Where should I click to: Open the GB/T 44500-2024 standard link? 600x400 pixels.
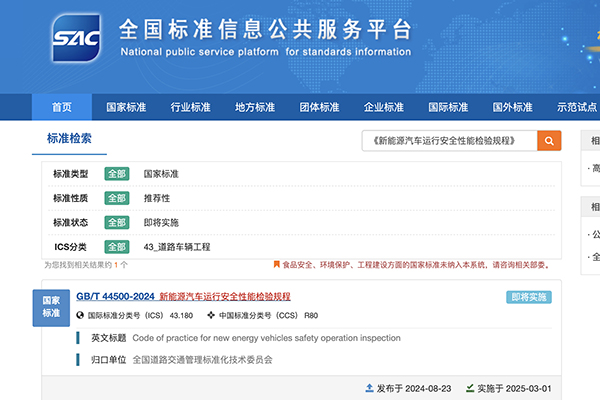[116, 297]
